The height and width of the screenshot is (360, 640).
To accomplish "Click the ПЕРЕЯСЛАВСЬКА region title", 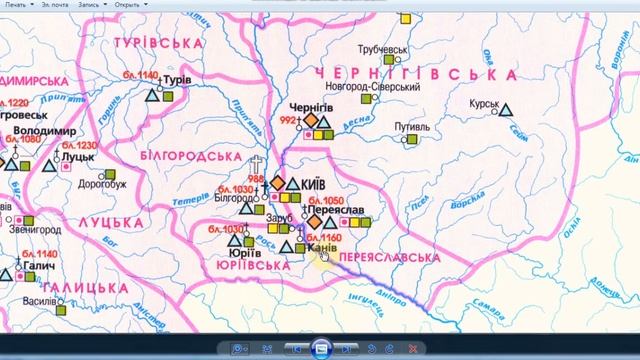I will 390,258.
